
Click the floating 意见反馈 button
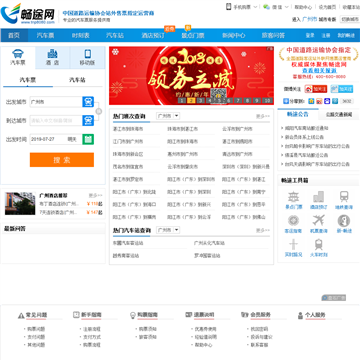click(334, 298)
